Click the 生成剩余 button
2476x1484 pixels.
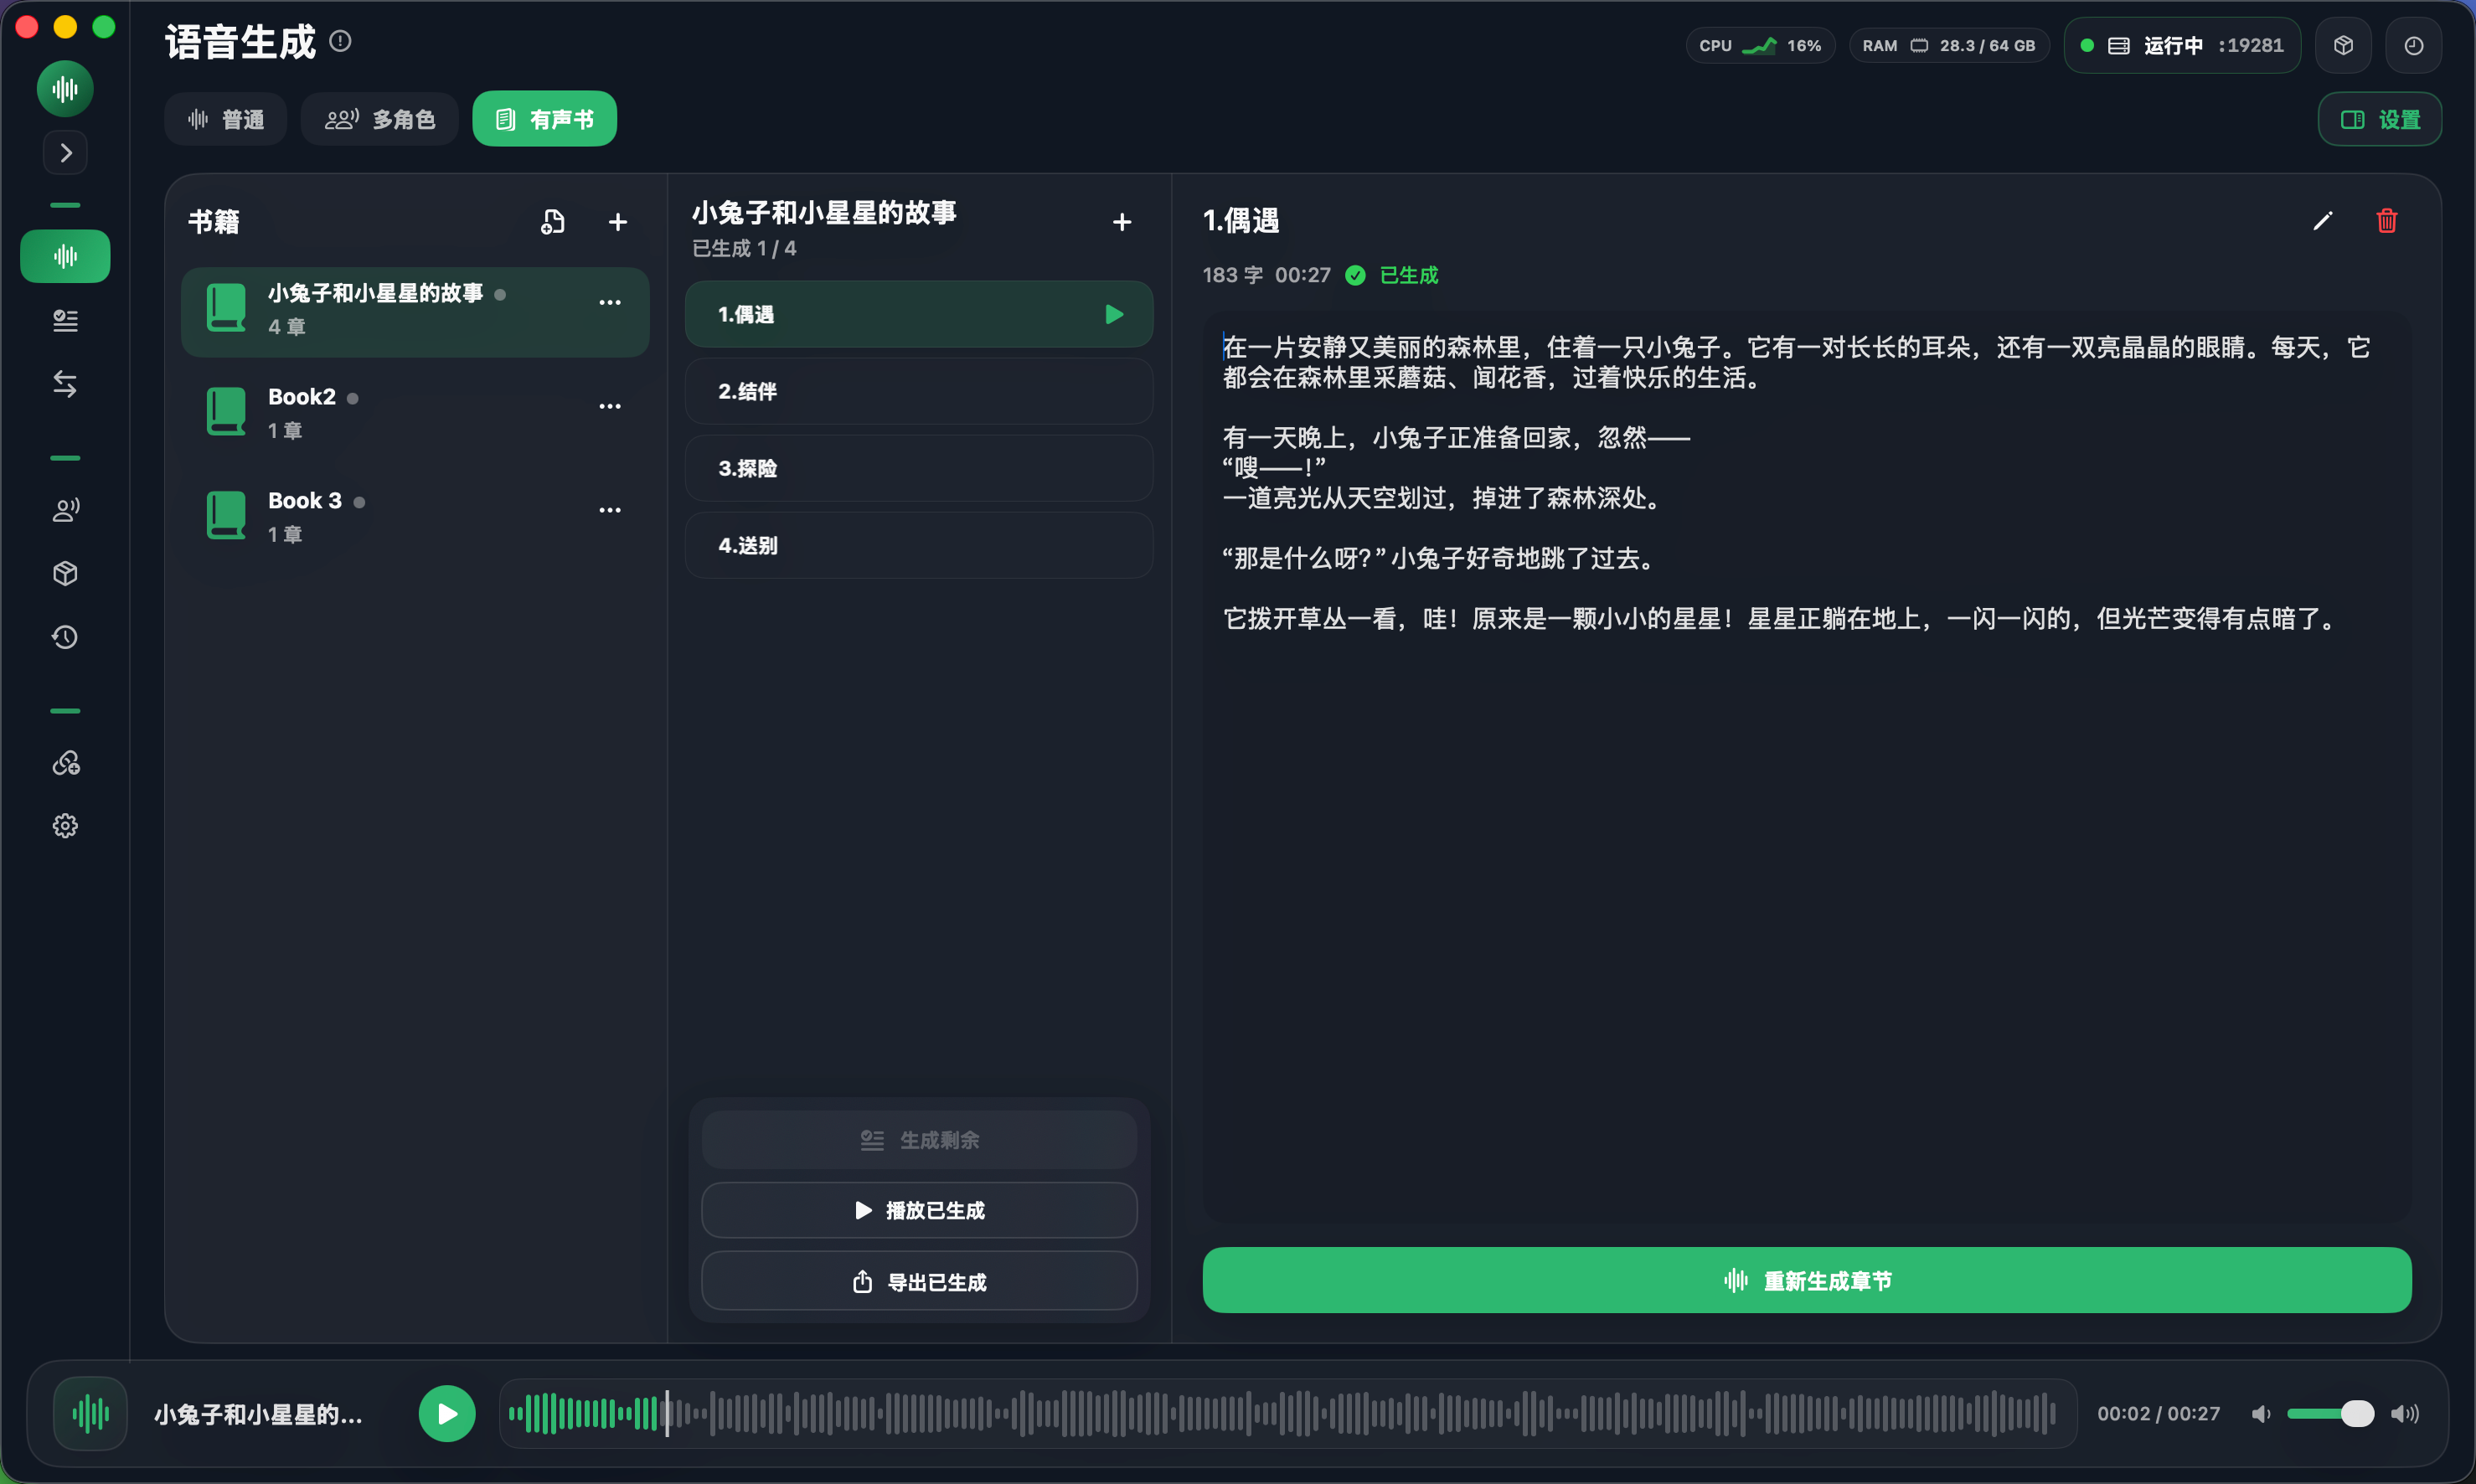[x=919, y=1140]
